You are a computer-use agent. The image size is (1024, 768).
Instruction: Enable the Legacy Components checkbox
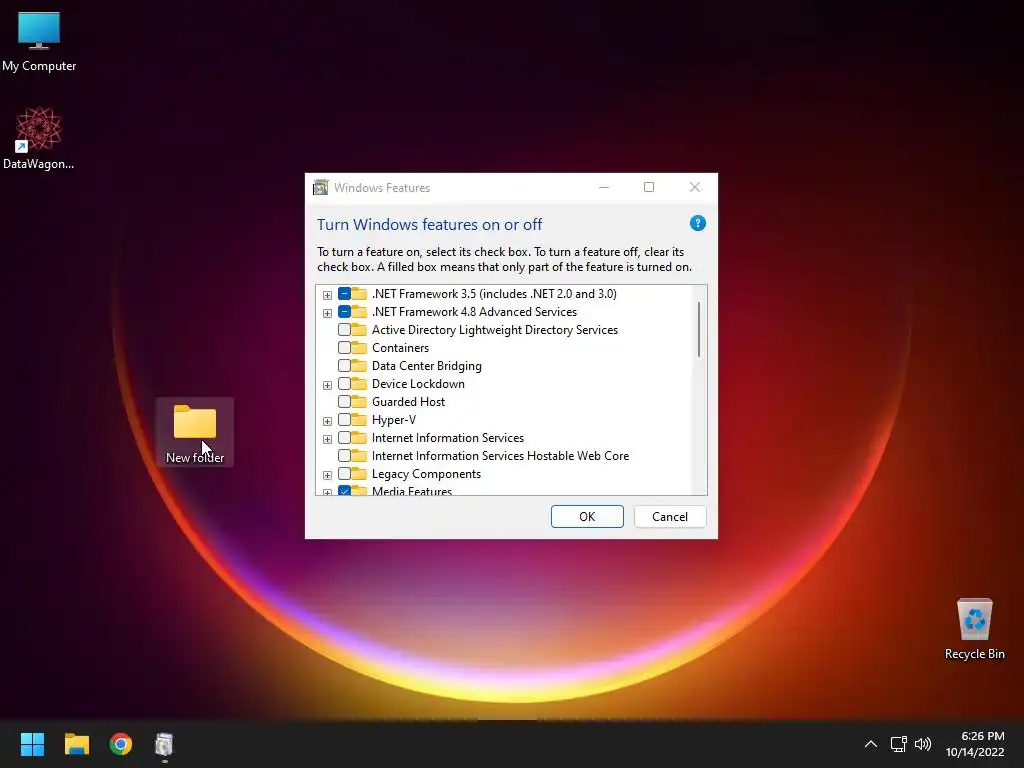pyautogui.click(x=344, y=473)
